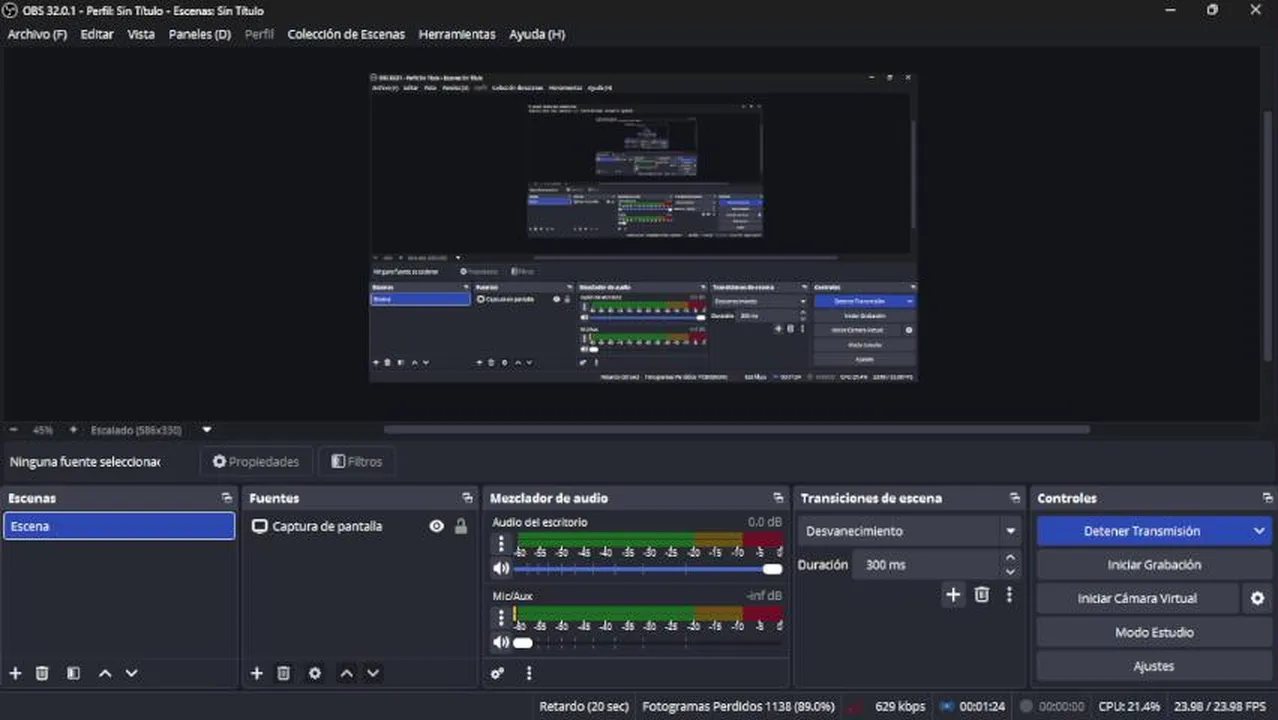Pop out the Controles dock icon
1278x720 pixels.
coord(1267,497)
